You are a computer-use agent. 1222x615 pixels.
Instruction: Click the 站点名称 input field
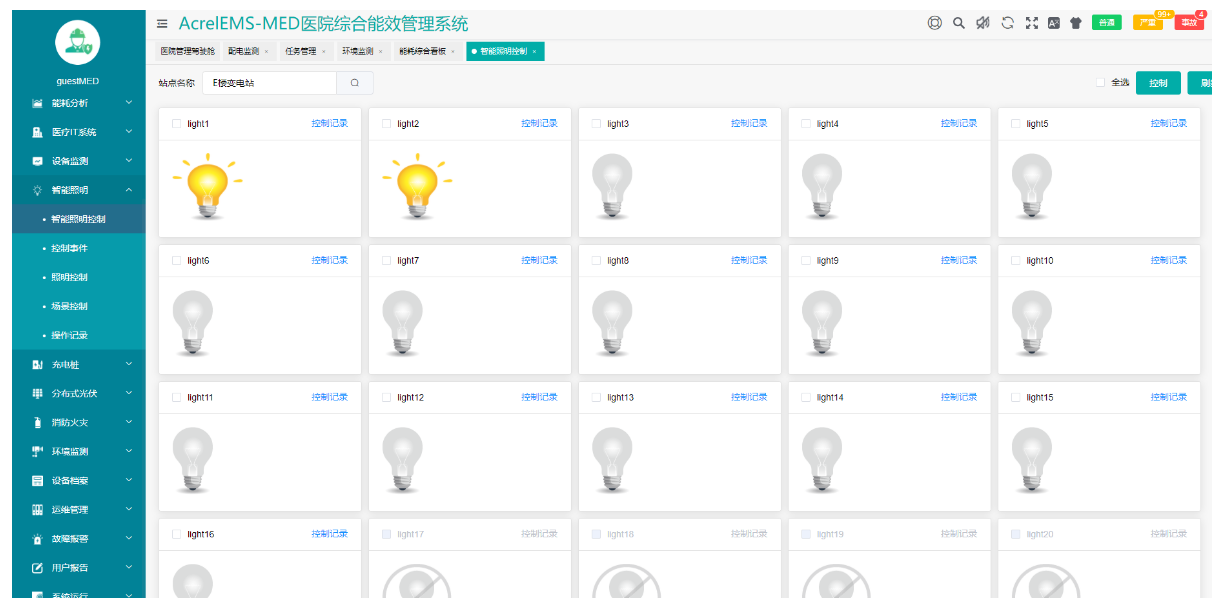coord(270,83)
